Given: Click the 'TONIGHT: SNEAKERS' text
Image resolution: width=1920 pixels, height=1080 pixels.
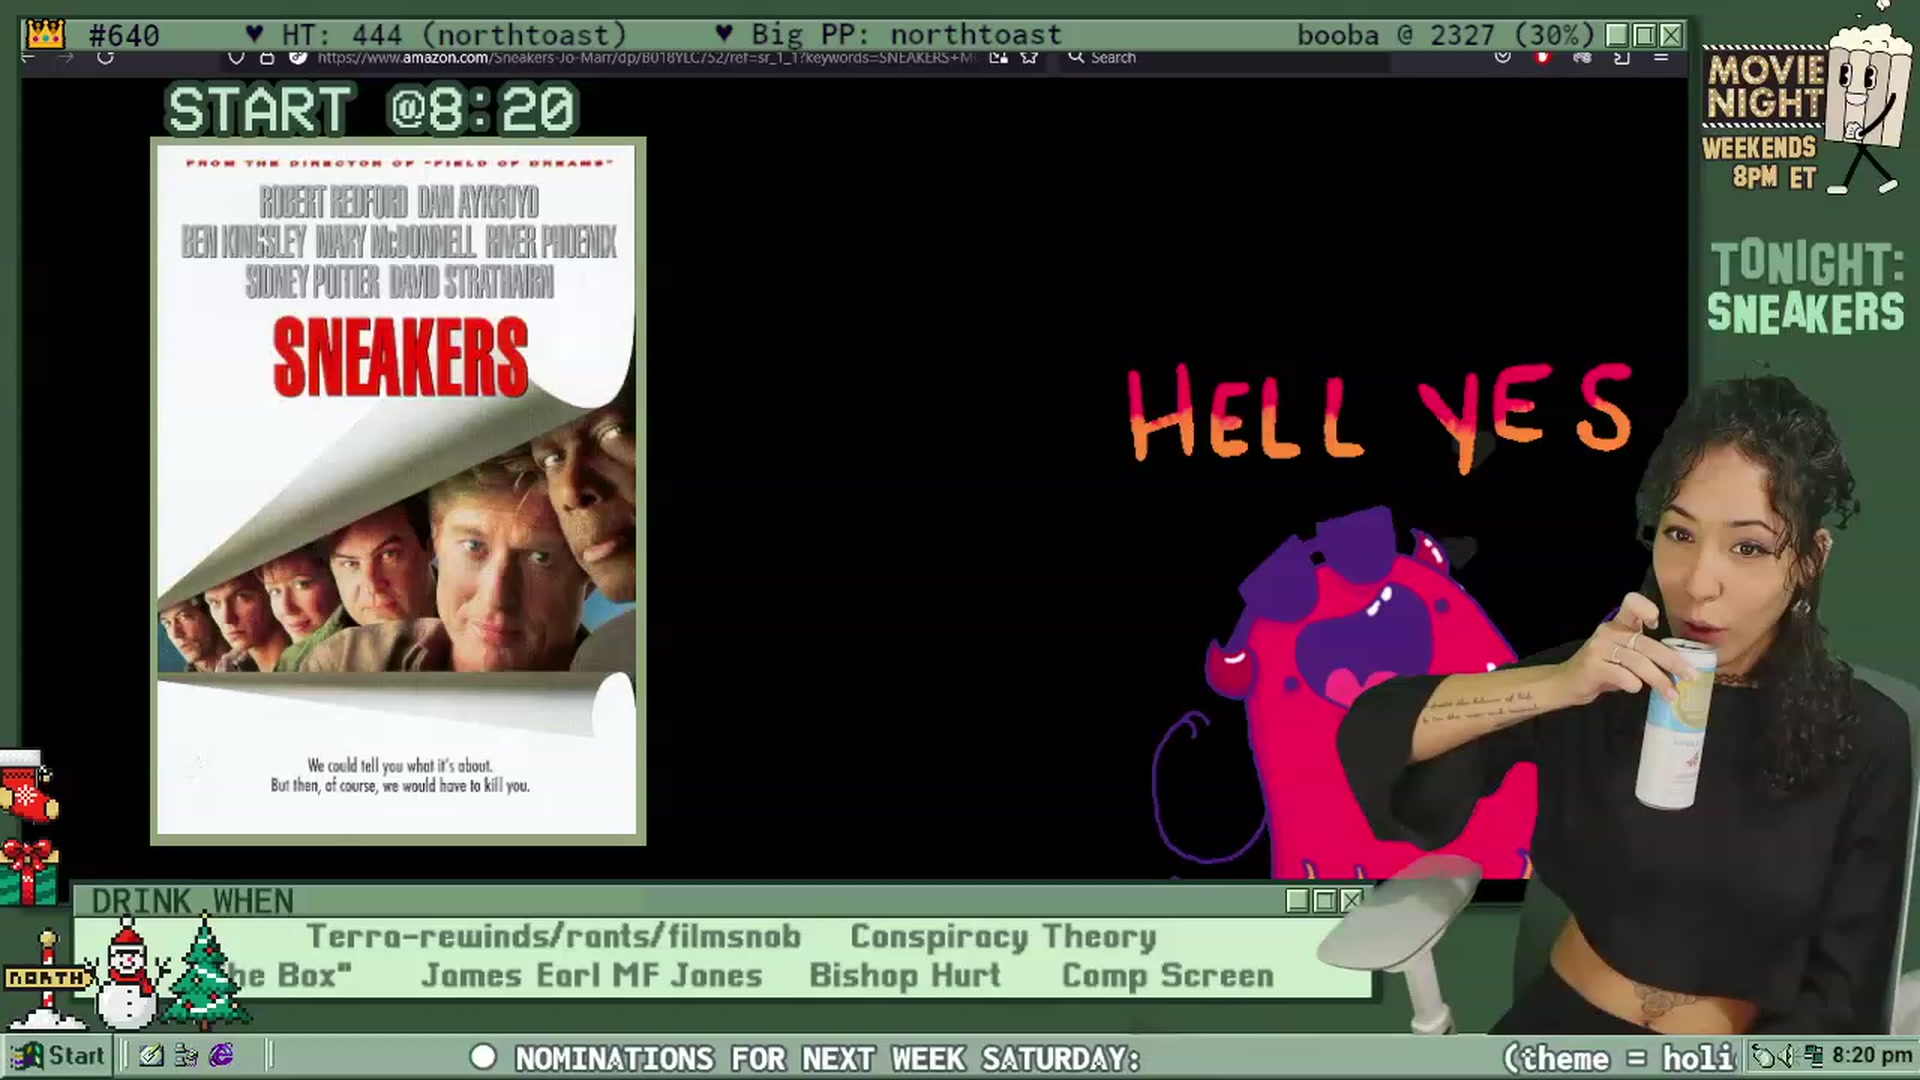Looking at the screenshot, I should point(1806,287).
